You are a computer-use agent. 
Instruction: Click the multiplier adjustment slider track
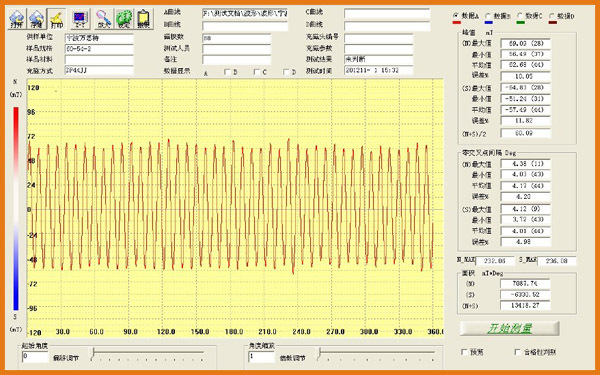click(x=377, y=355)
